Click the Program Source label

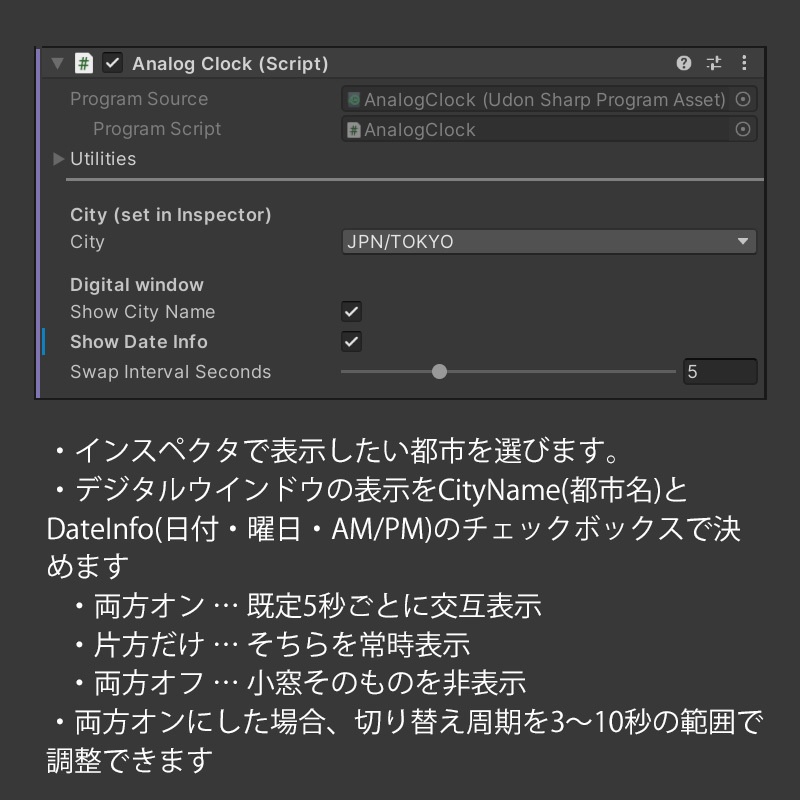click(x=139, y=98)
